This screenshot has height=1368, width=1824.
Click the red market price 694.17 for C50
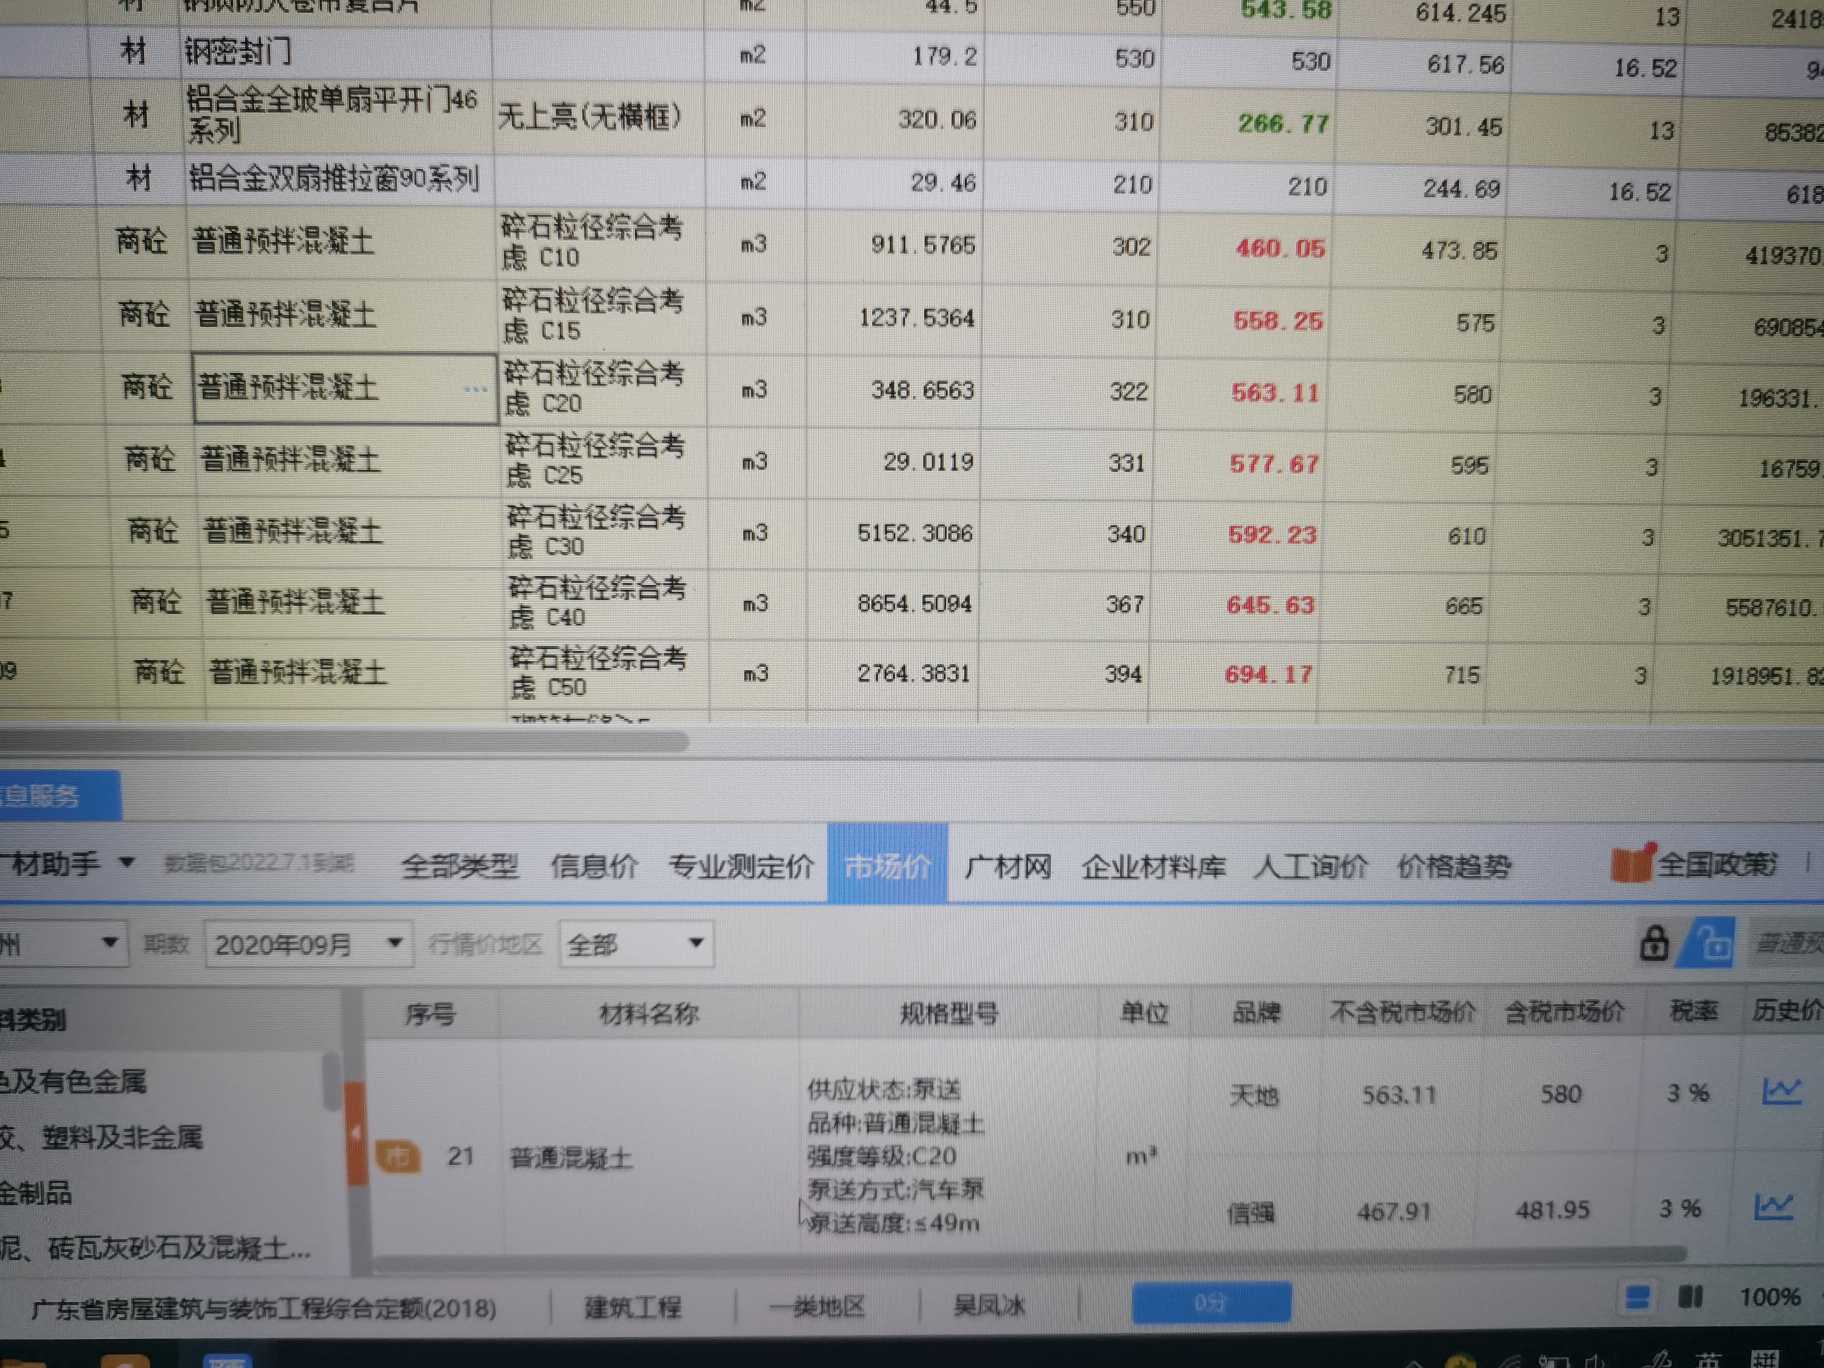(1268, 675)
